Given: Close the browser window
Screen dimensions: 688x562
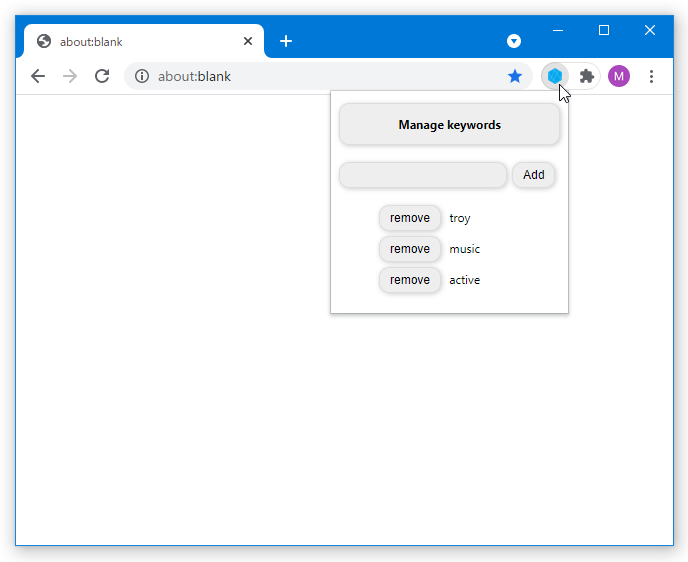Looking at the screenshot, I should click(650, 30).
